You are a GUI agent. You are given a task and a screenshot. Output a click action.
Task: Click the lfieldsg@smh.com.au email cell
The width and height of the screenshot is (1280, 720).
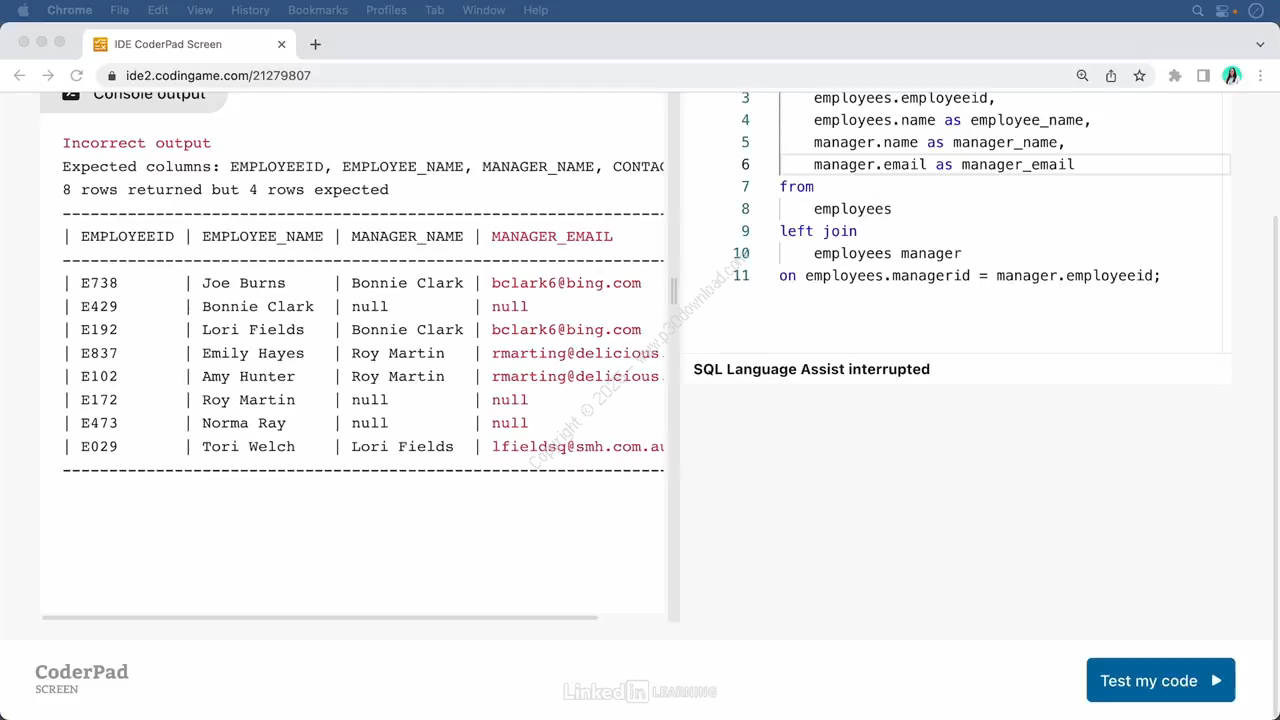[578, 447]
